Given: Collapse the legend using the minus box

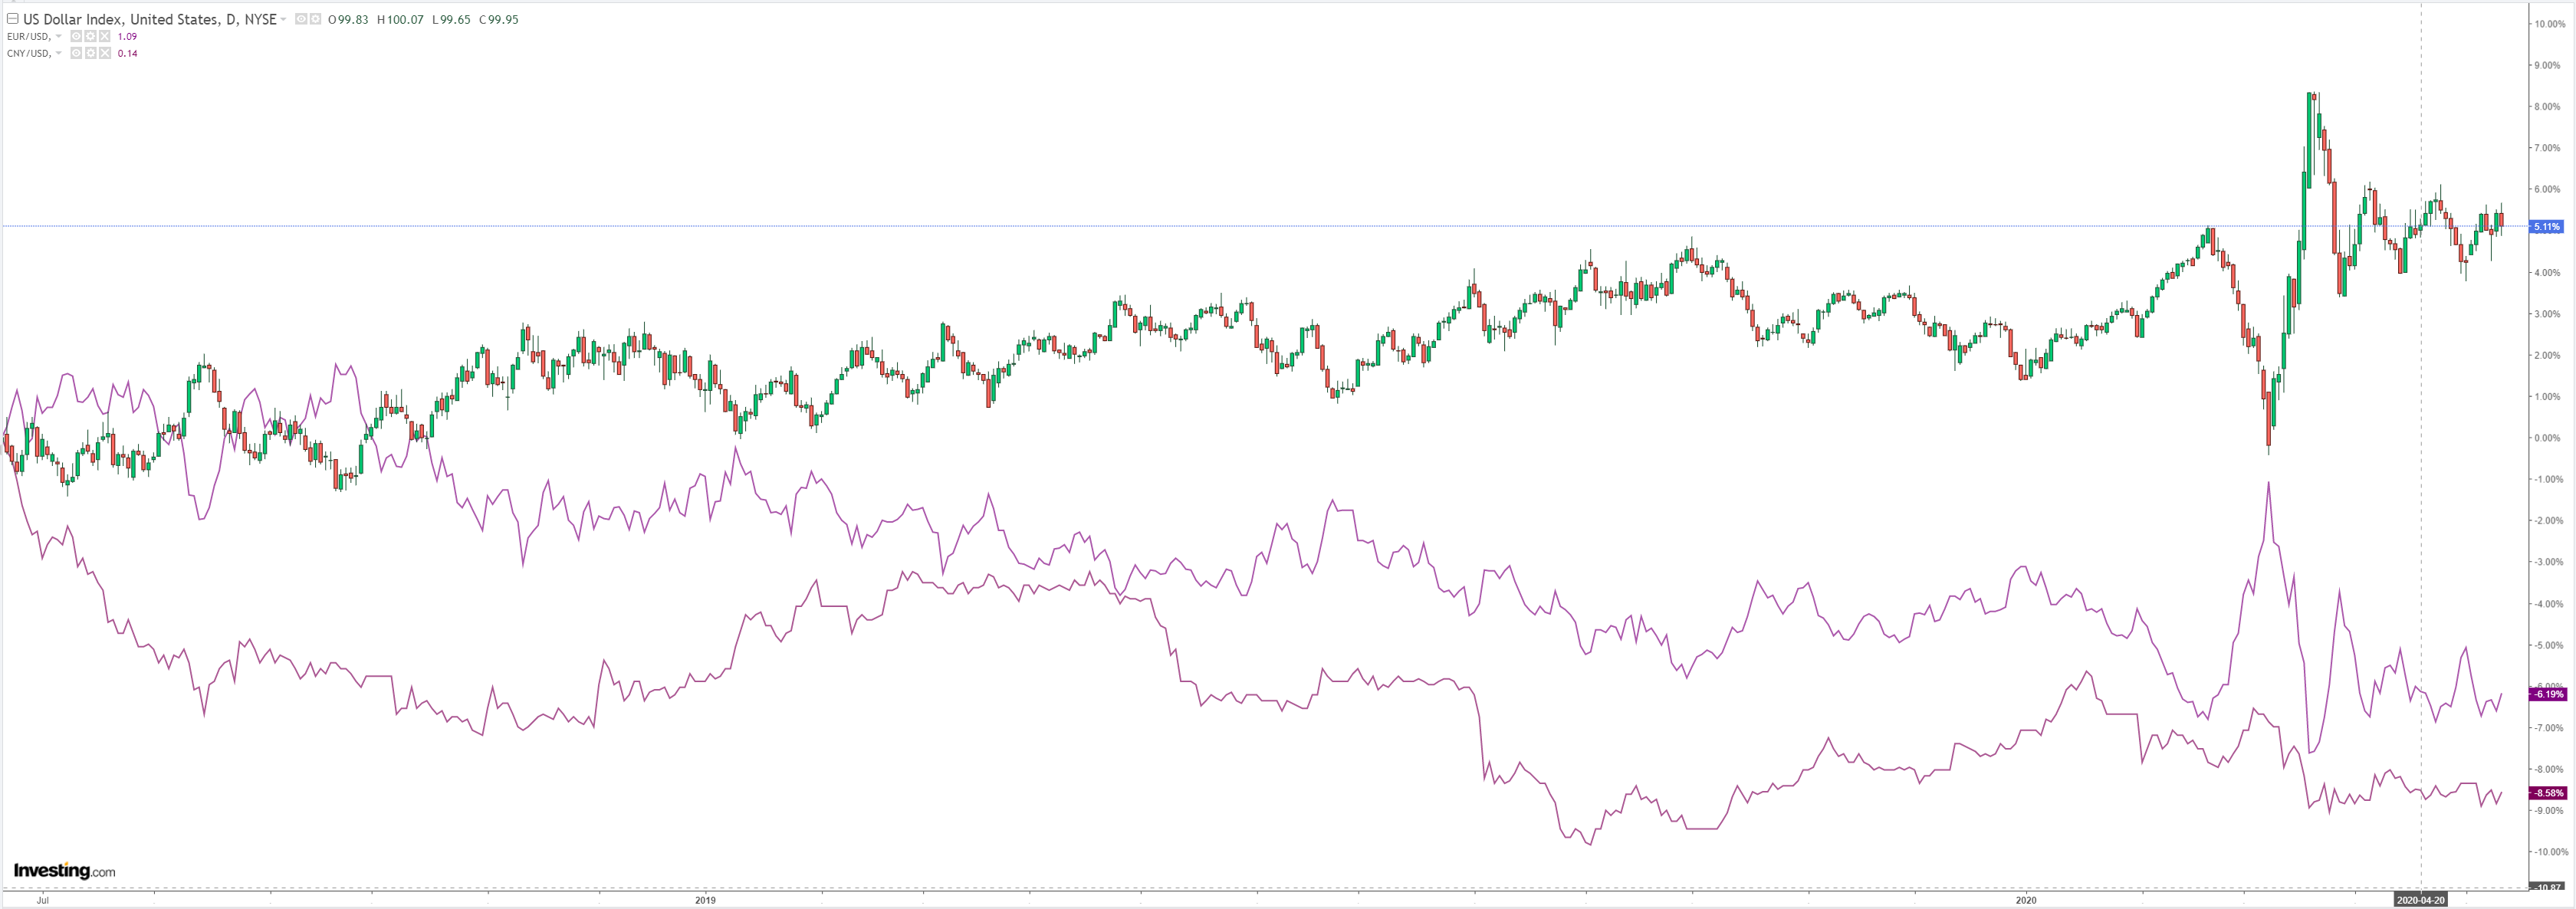Looking at the screenshot, I should point(12,19).
